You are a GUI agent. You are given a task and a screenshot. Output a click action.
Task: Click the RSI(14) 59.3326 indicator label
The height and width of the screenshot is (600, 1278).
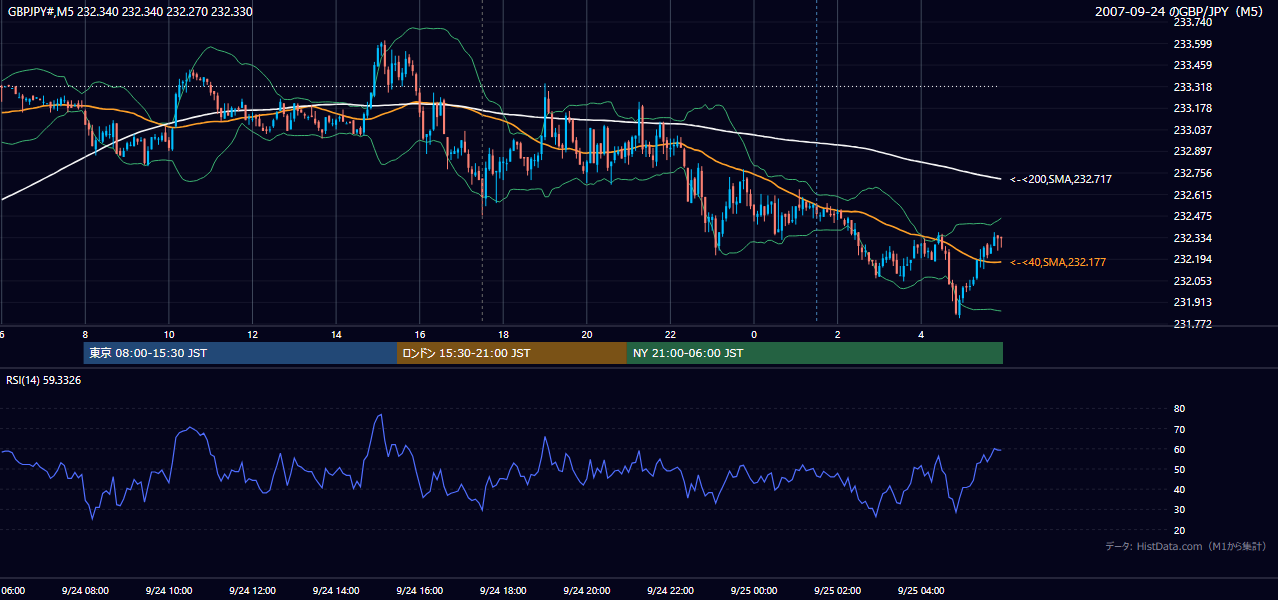[44, 380]
